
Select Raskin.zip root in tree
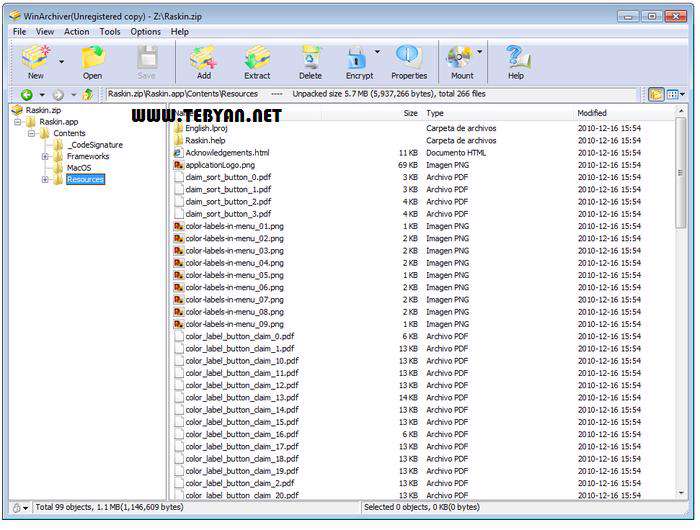[43, 110]
